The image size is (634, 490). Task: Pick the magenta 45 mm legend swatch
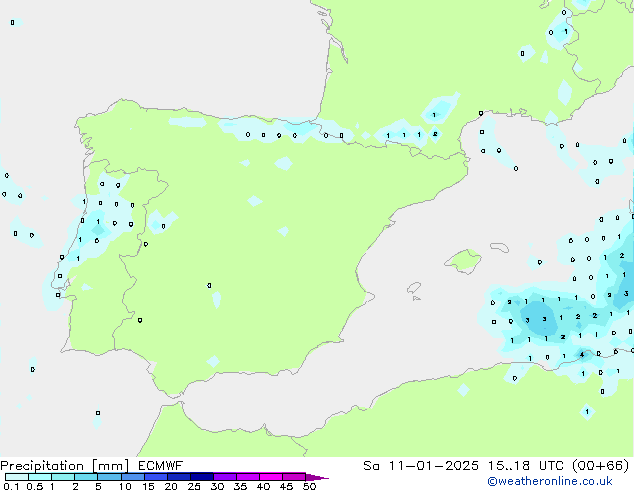click(x=294, y=477)
